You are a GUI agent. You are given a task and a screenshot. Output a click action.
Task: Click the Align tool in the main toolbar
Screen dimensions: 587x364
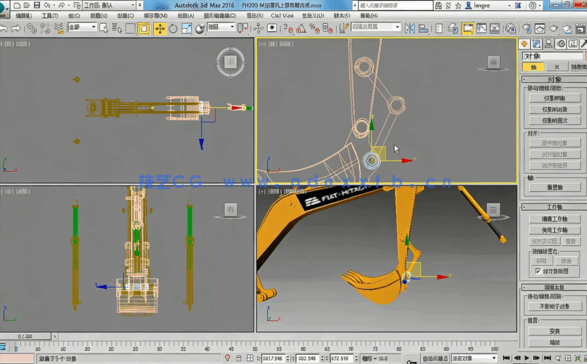pos(423,28)
